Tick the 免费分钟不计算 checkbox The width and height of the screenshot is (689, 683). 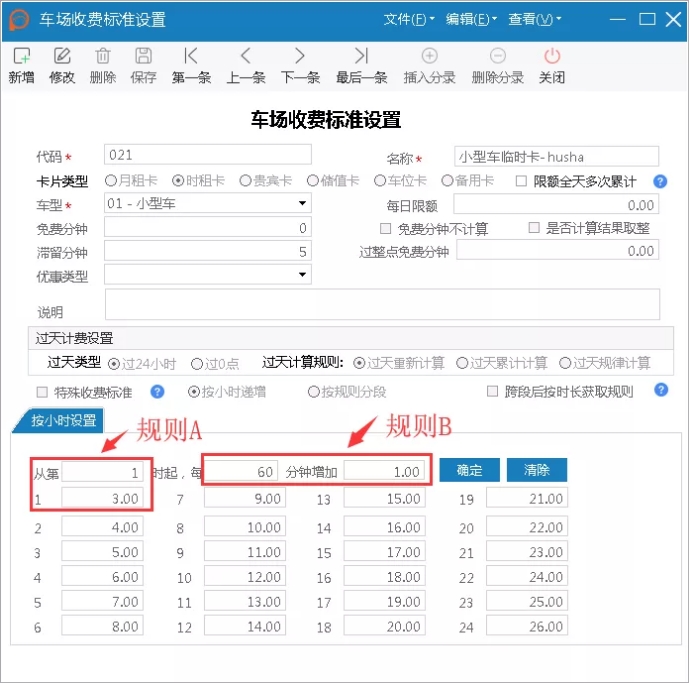point(385,228)
